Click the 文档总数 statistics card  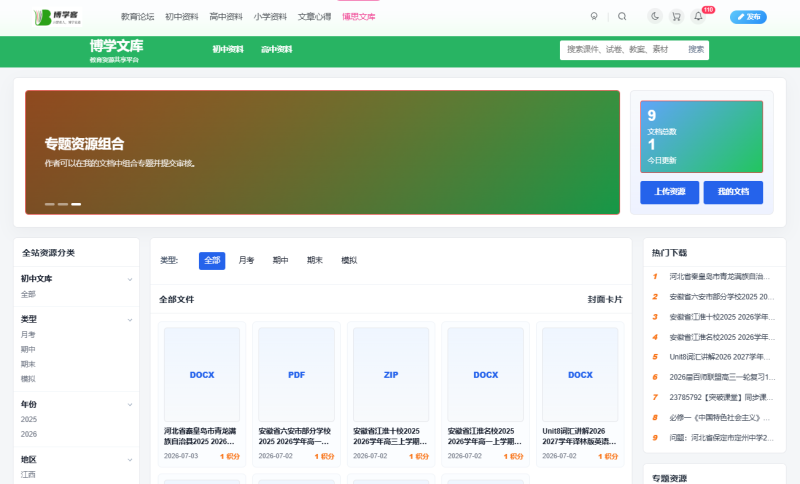pos(702,137)
